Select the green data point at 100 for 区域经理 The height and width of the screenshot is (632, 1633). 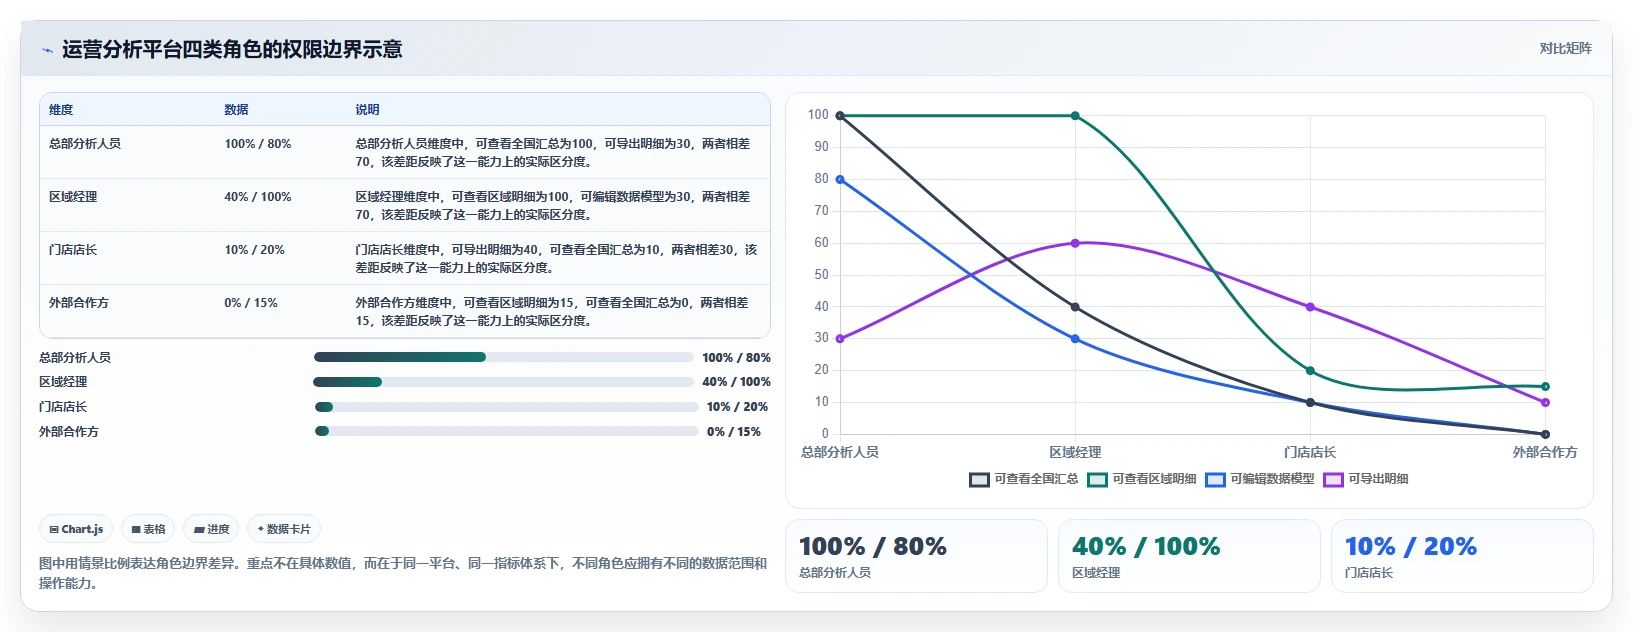[1075, 116]
